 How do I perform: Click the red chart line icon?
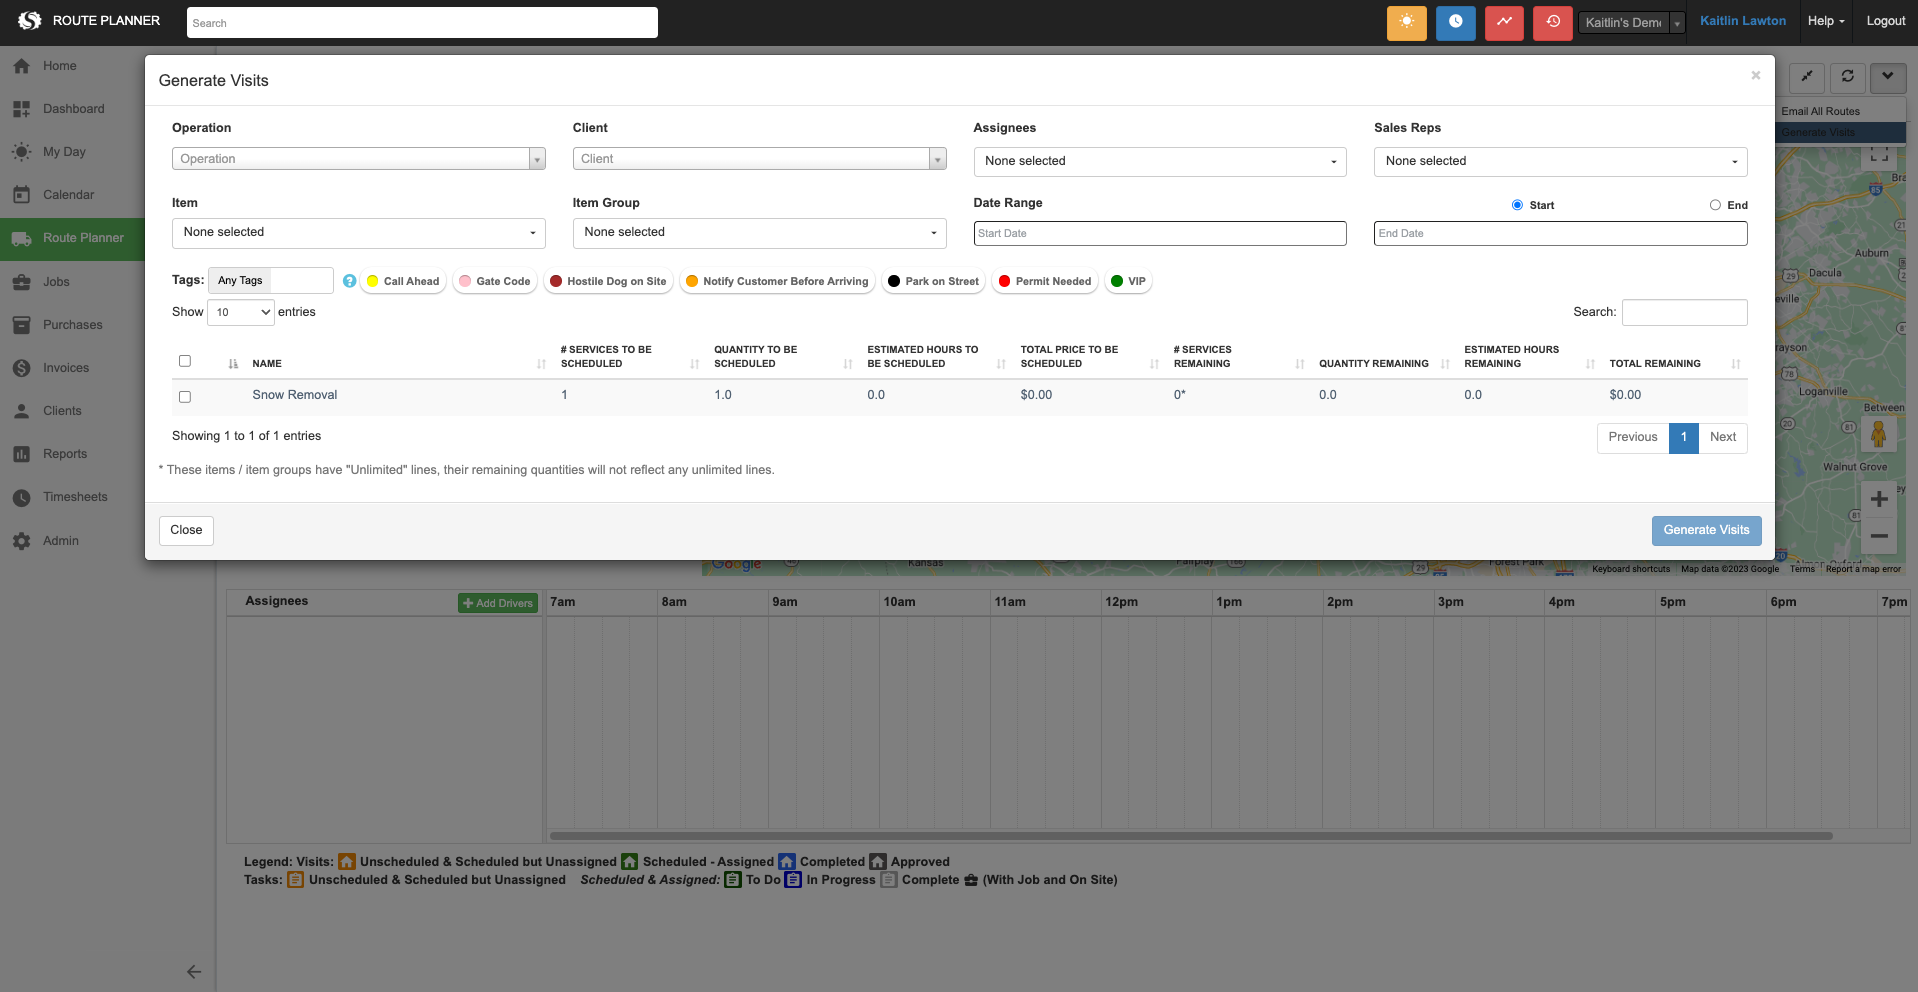[x=1504, y=22]
